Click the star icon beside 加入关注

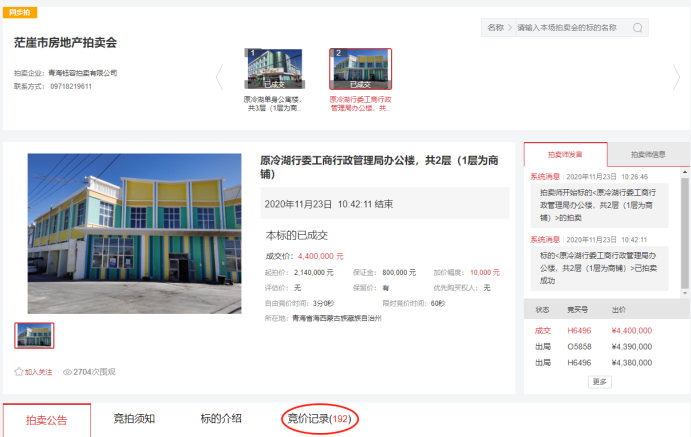click(x=19, y=371)
